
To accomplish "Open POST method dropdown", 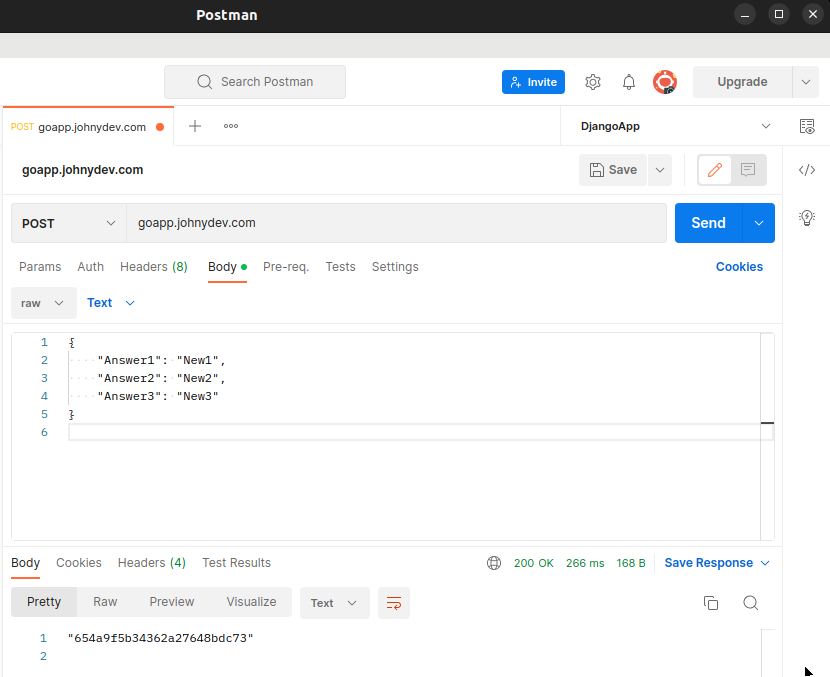I will [69, 223].
